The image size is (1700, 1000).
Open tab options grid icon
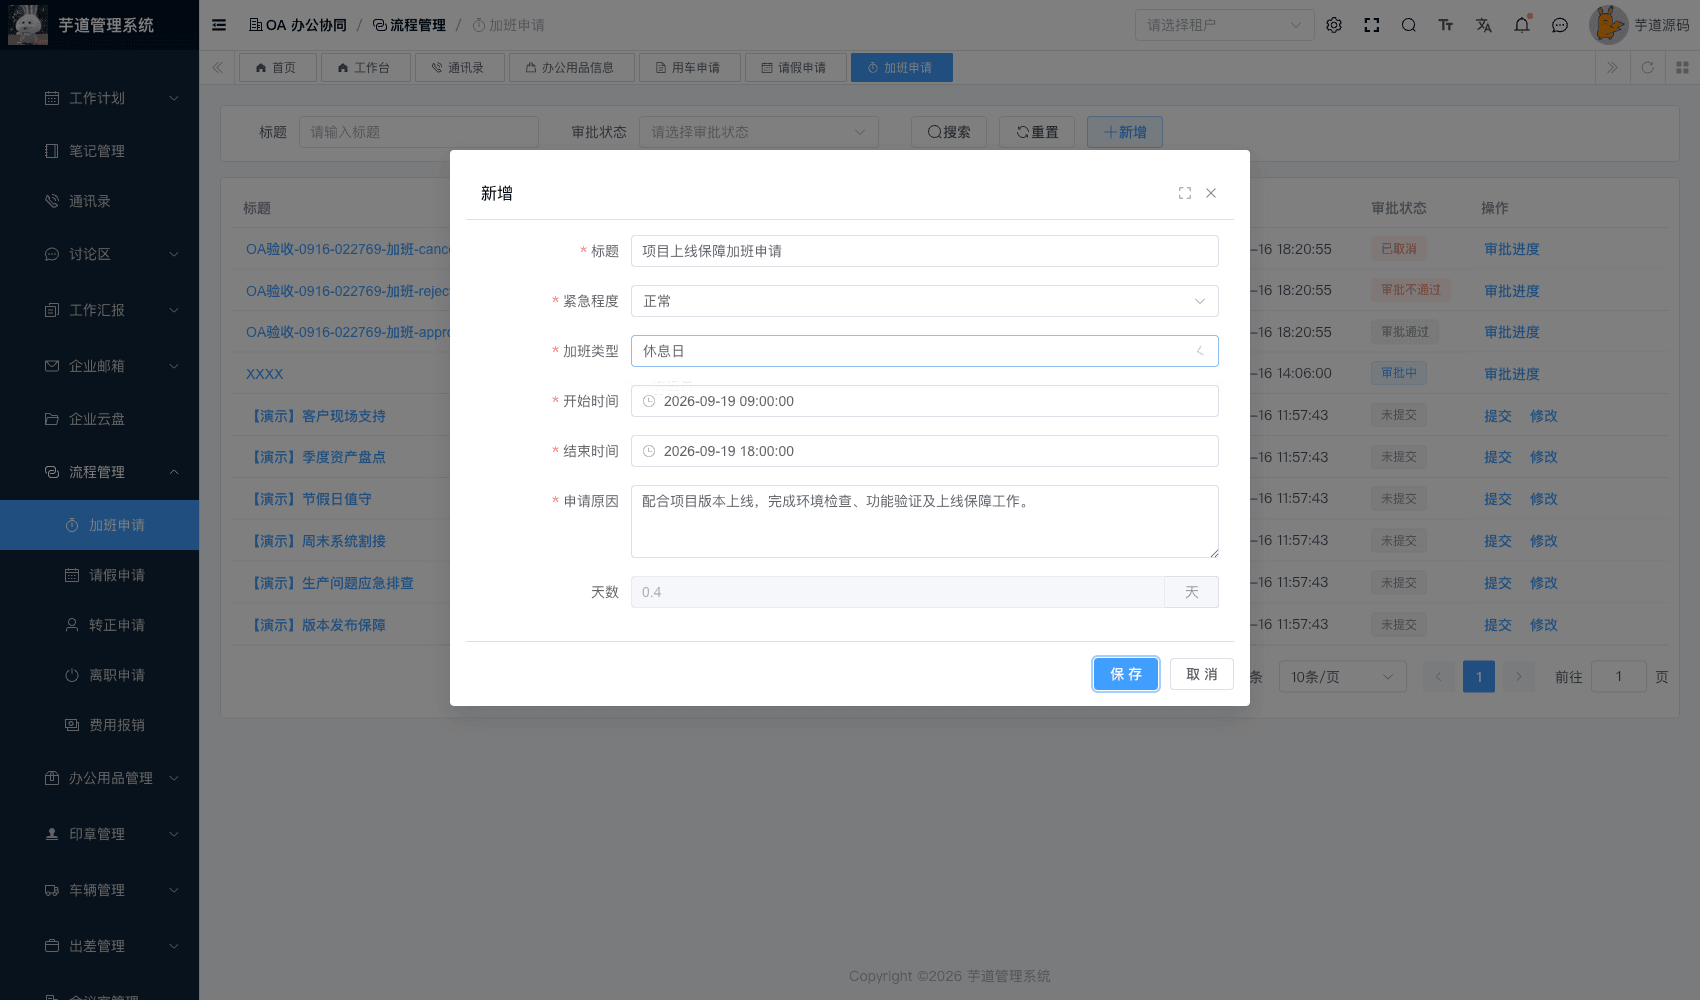click(1682, 68)
